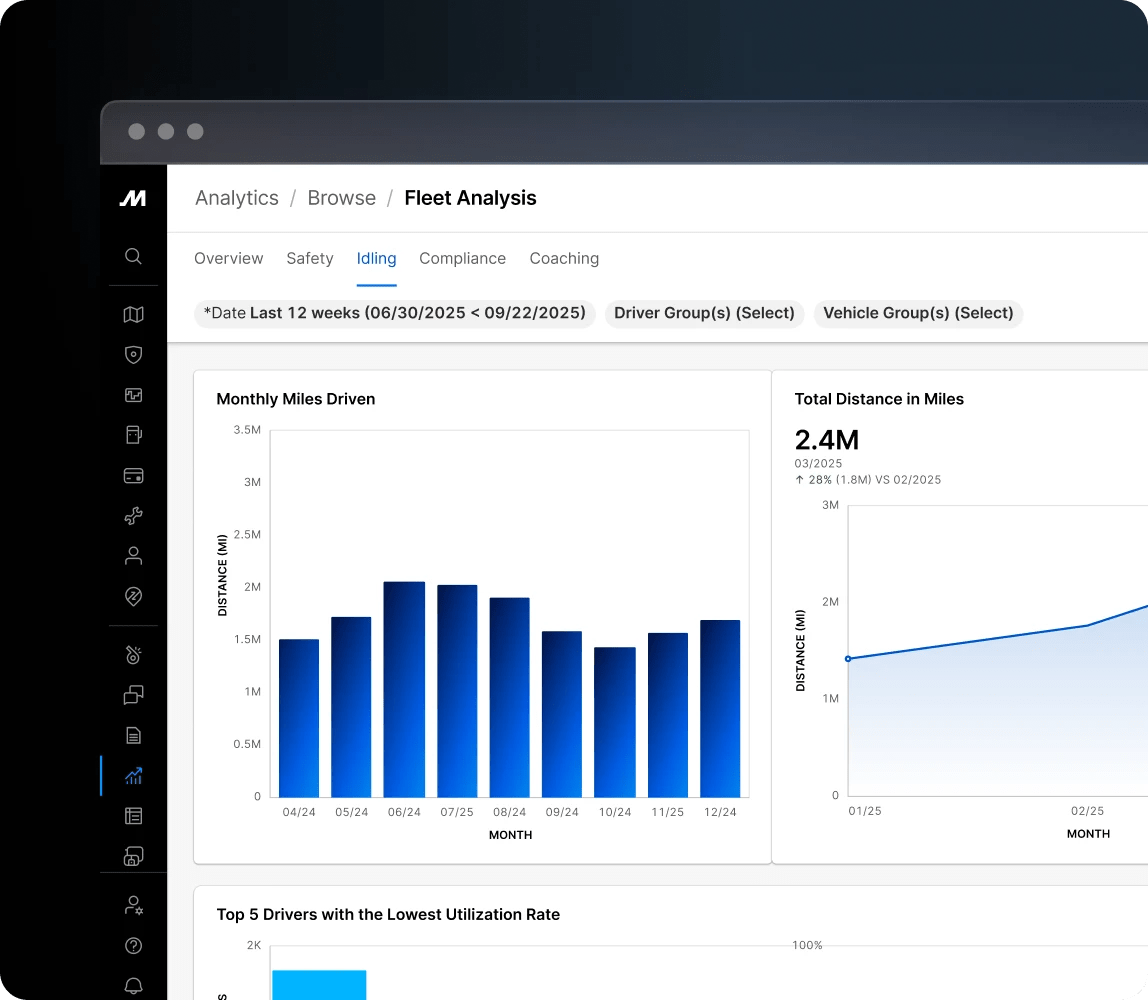Open the maintenance wrench icon

coord(133,516)
